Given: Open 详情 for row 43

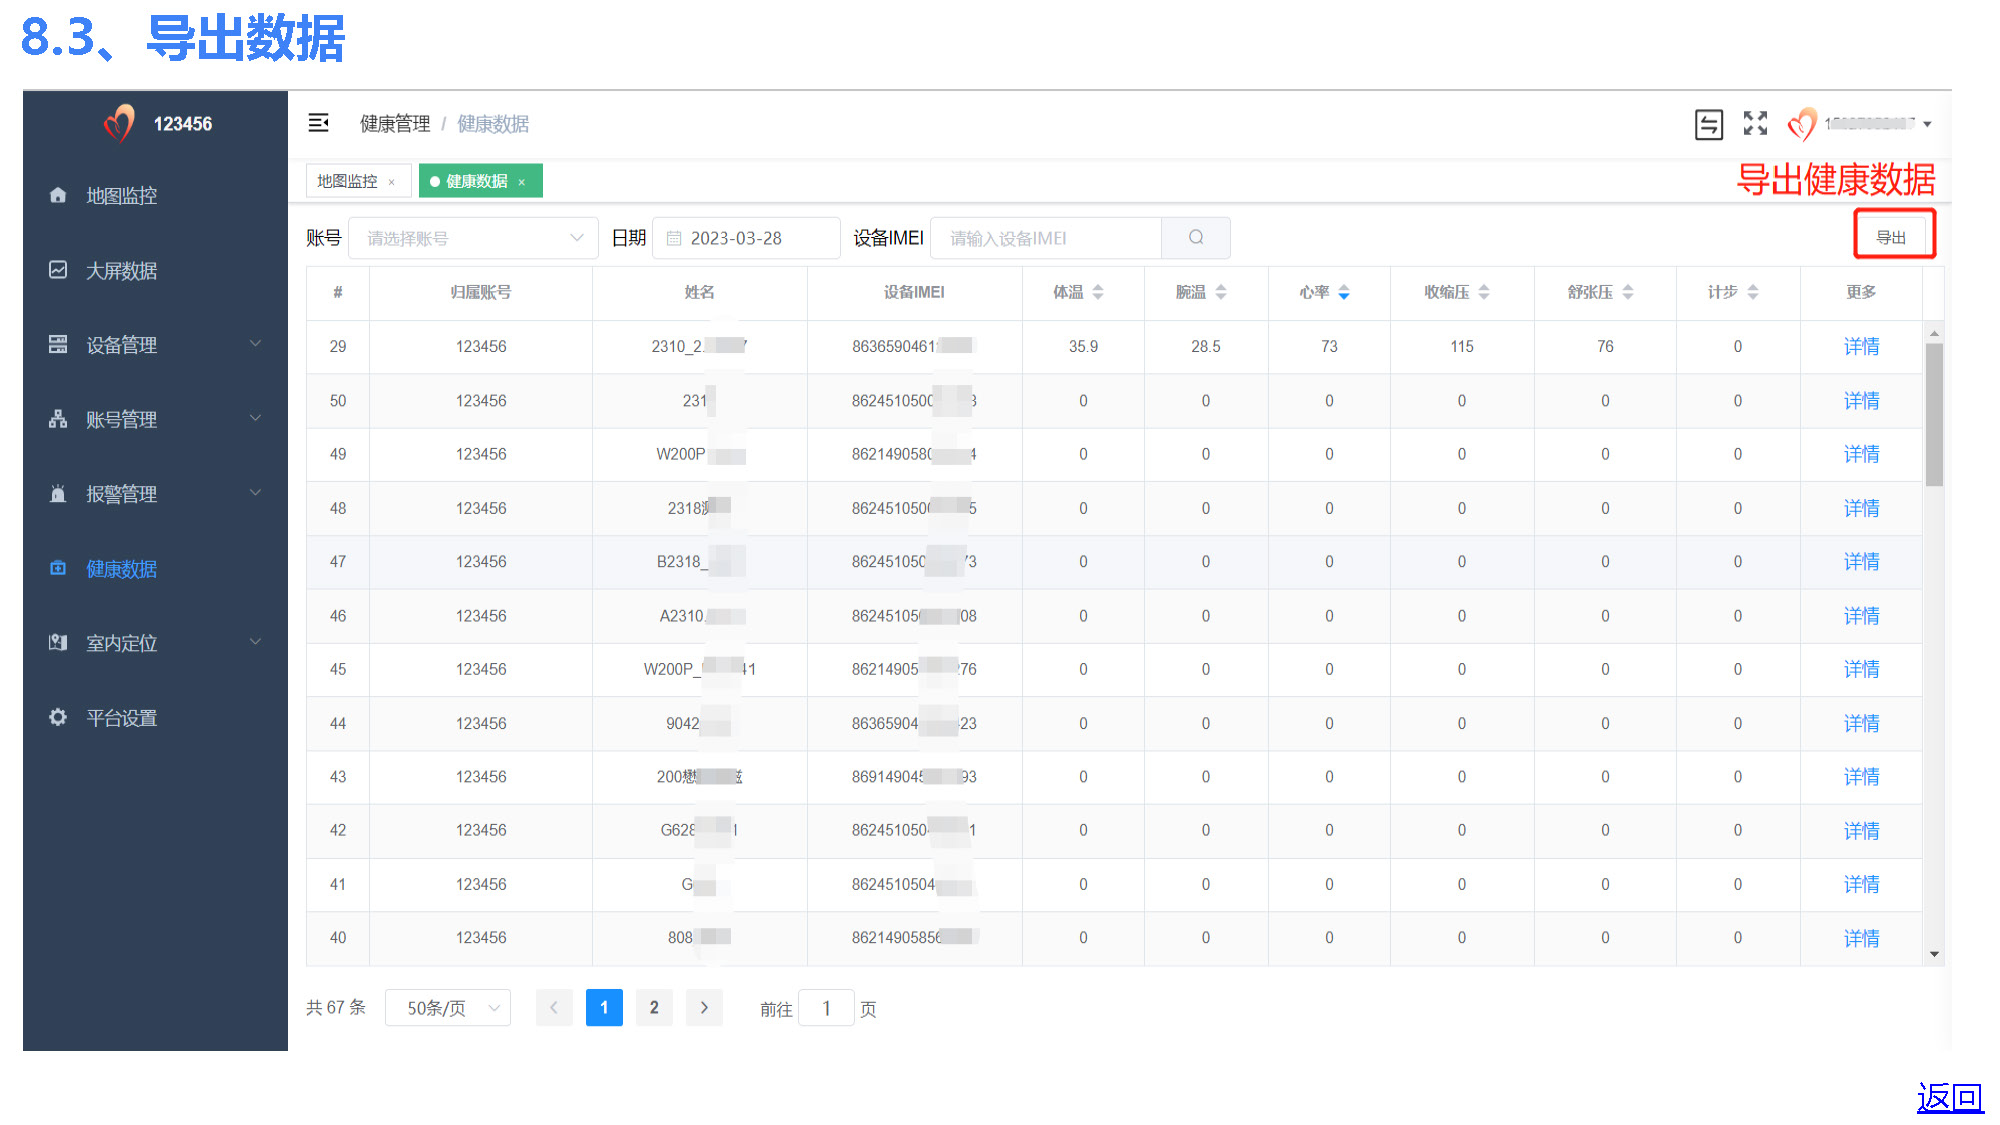Looking at the screenshot, I should point(1861,776).
